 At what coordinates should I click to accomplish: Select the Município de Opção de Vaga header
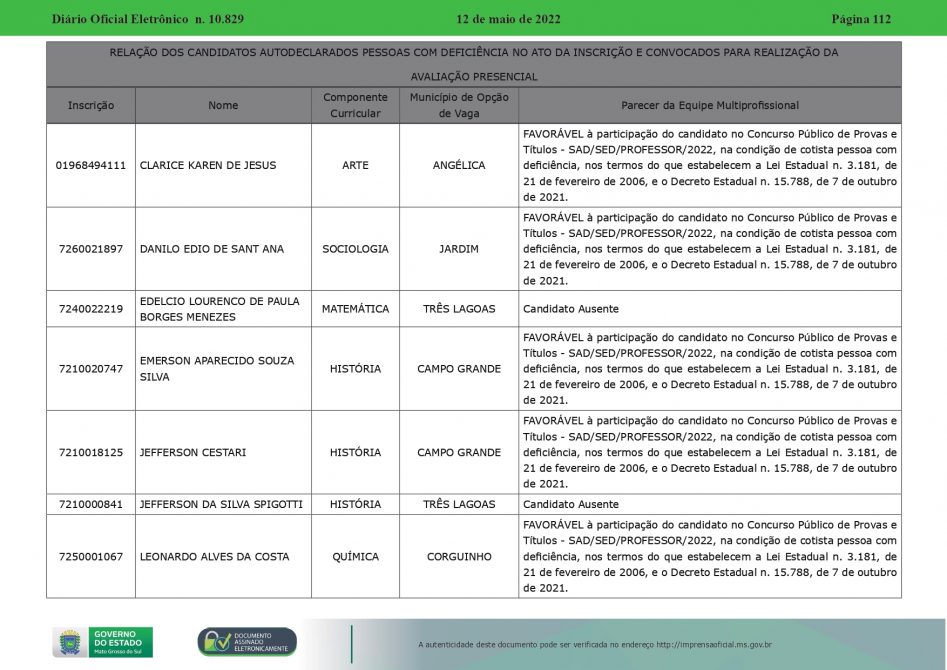459,105
